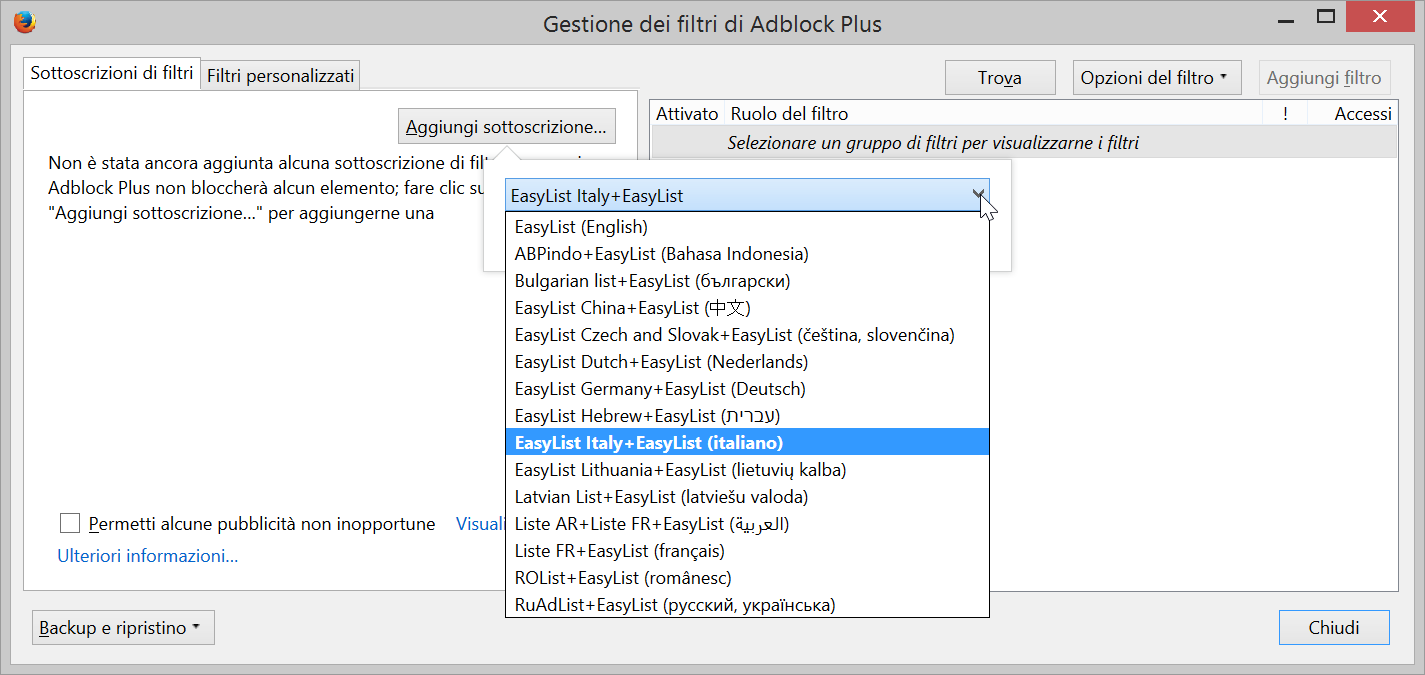This screenshot has height=675, width=1425.
Task: Click the Trova button
Action: click(x=1000, y=78)
